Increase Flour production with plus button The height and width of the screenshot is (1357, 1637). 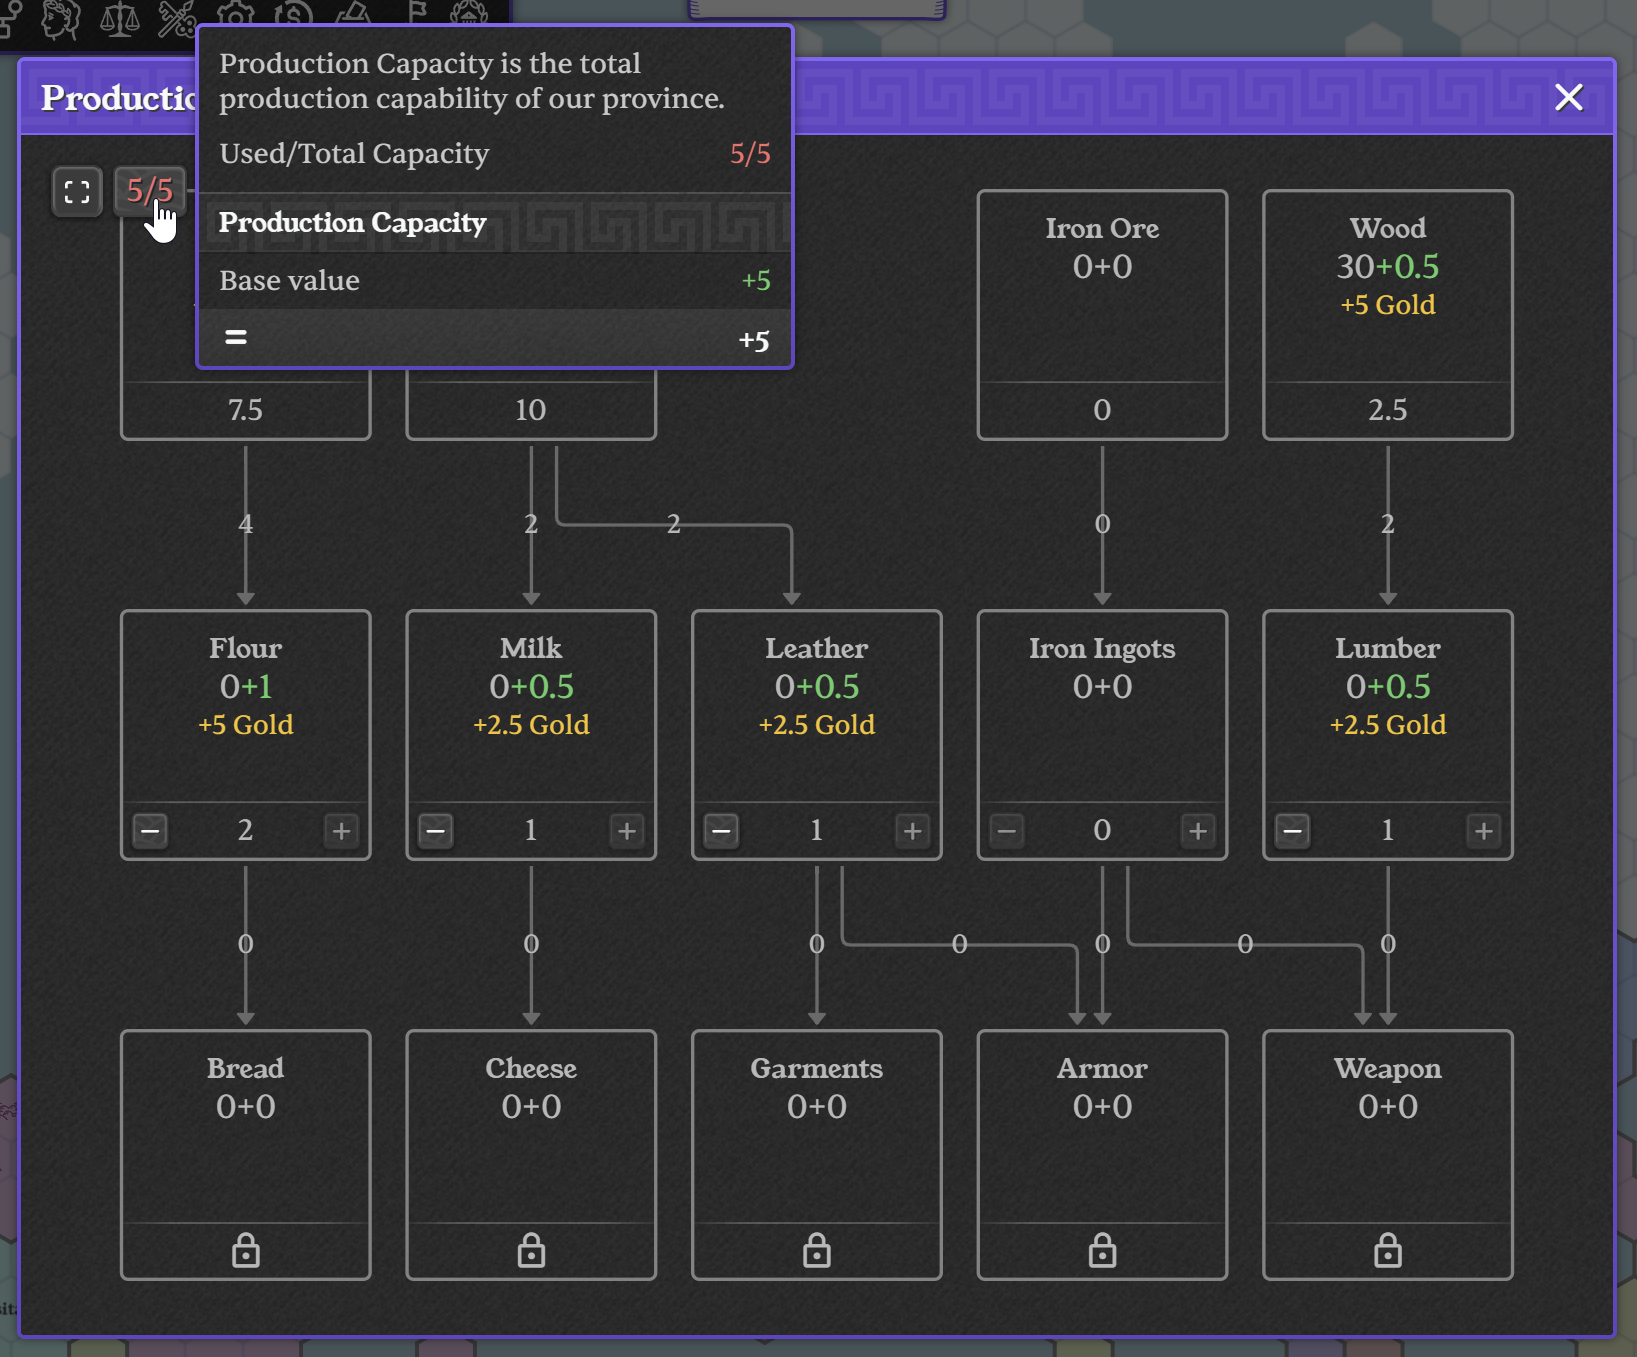[341, 830]
